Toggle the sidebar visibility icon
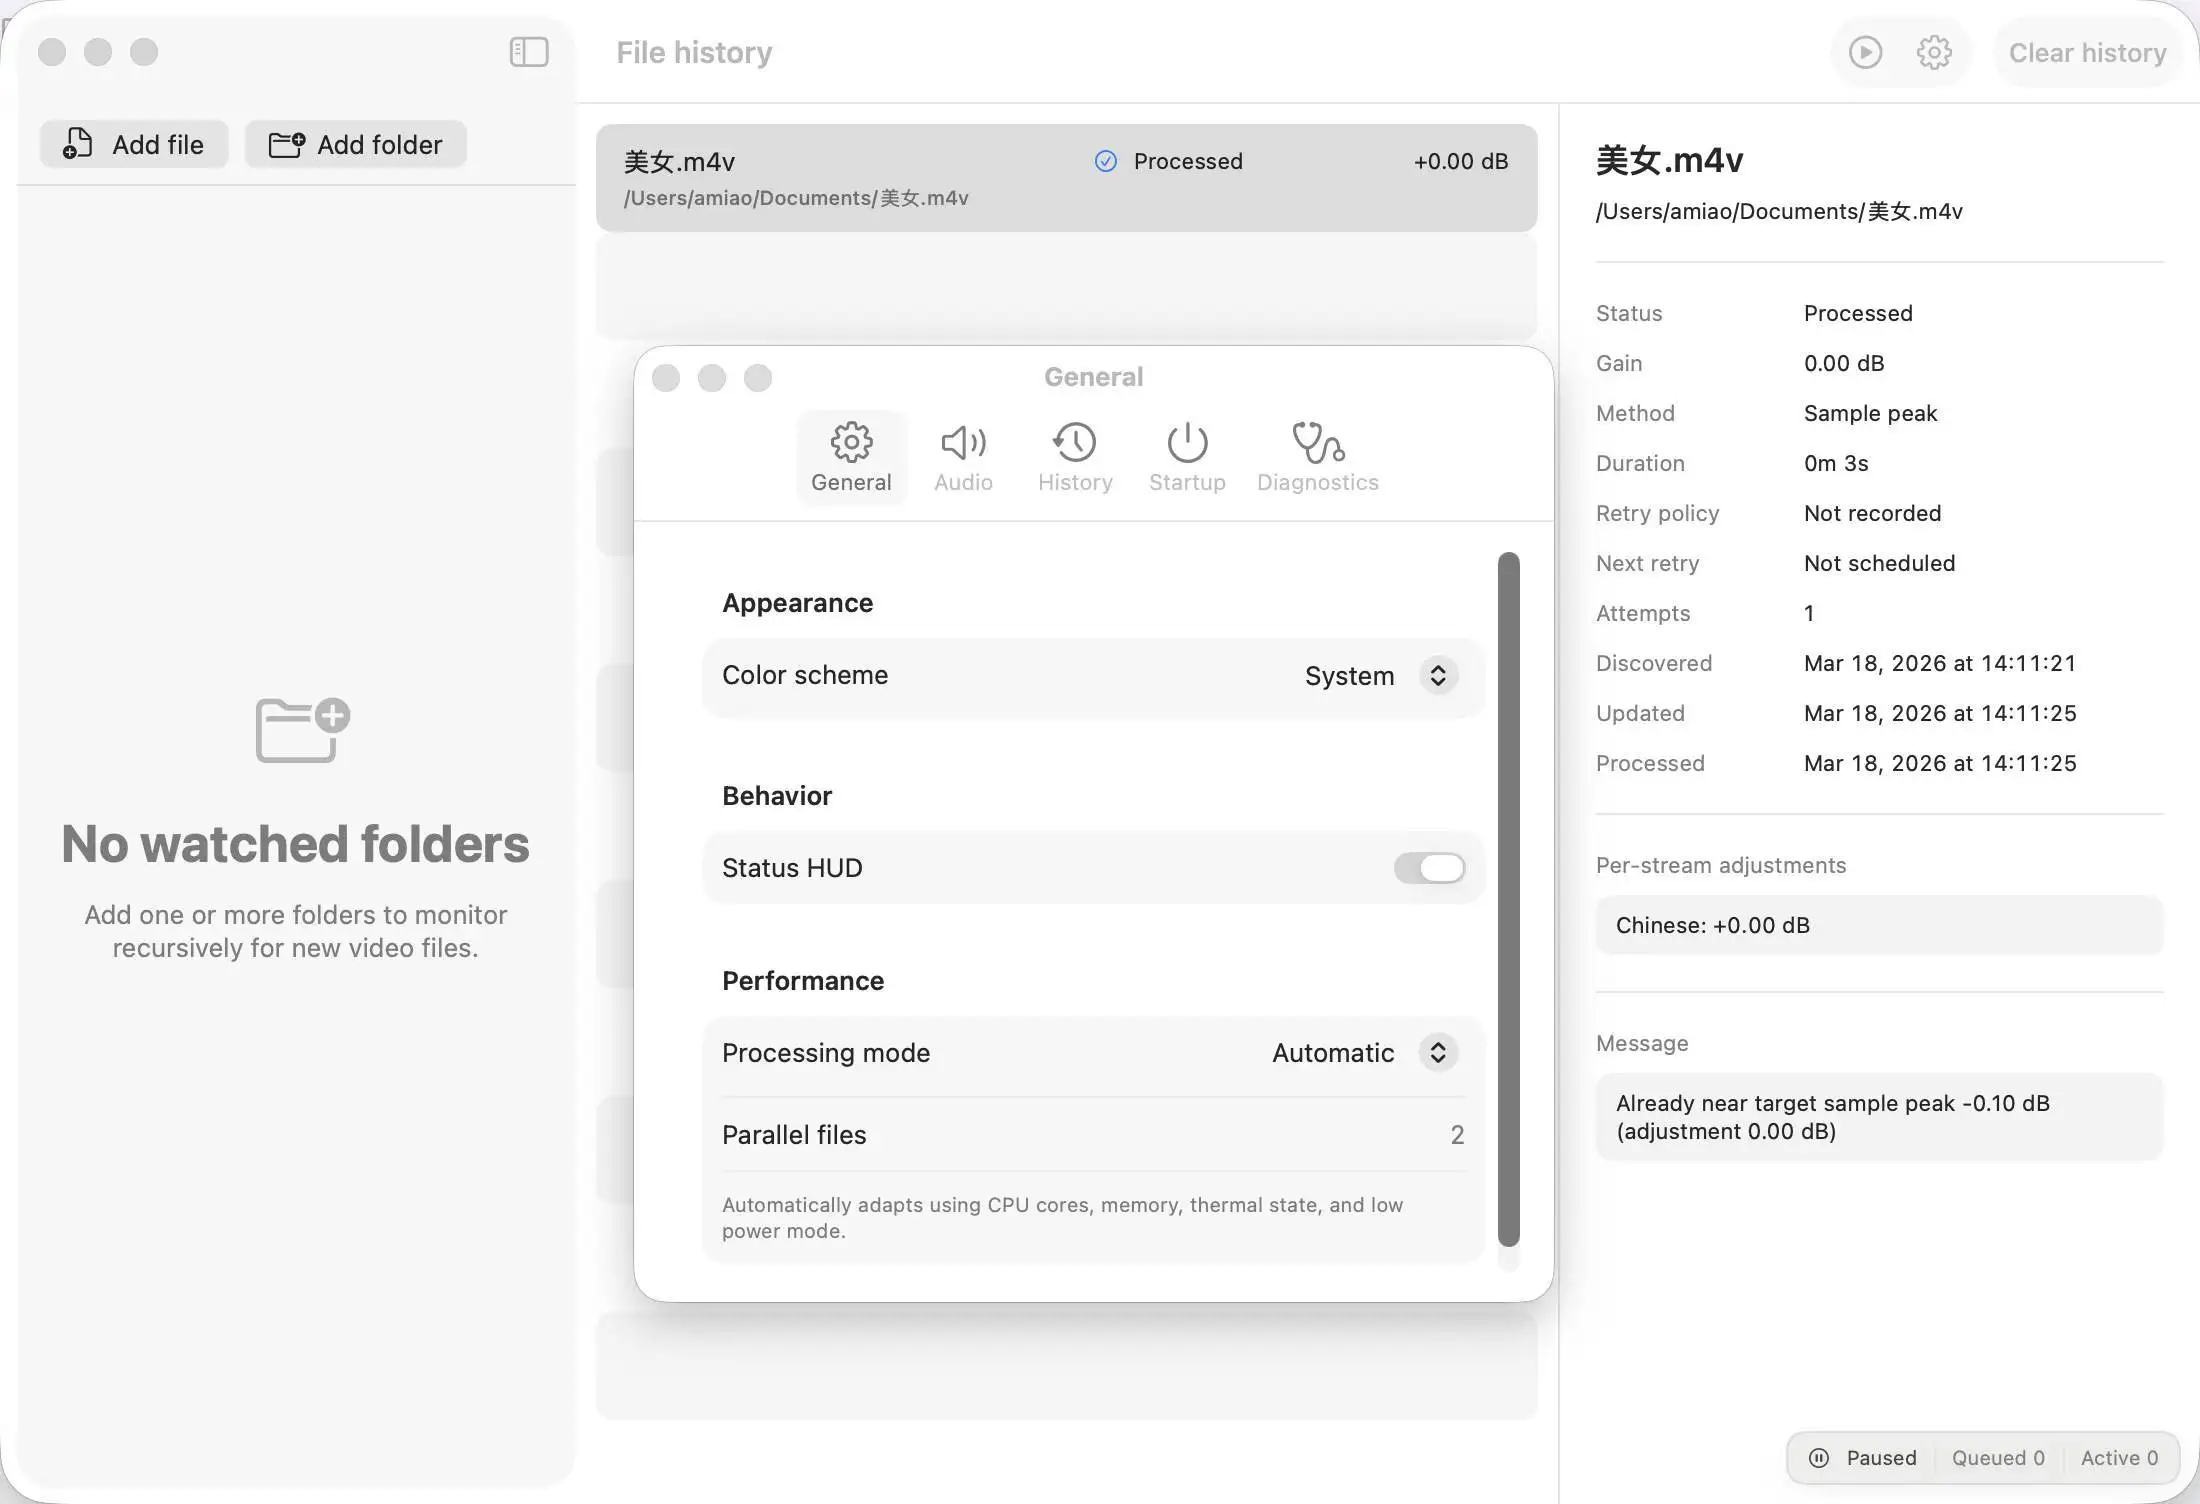 click(529, 52)
